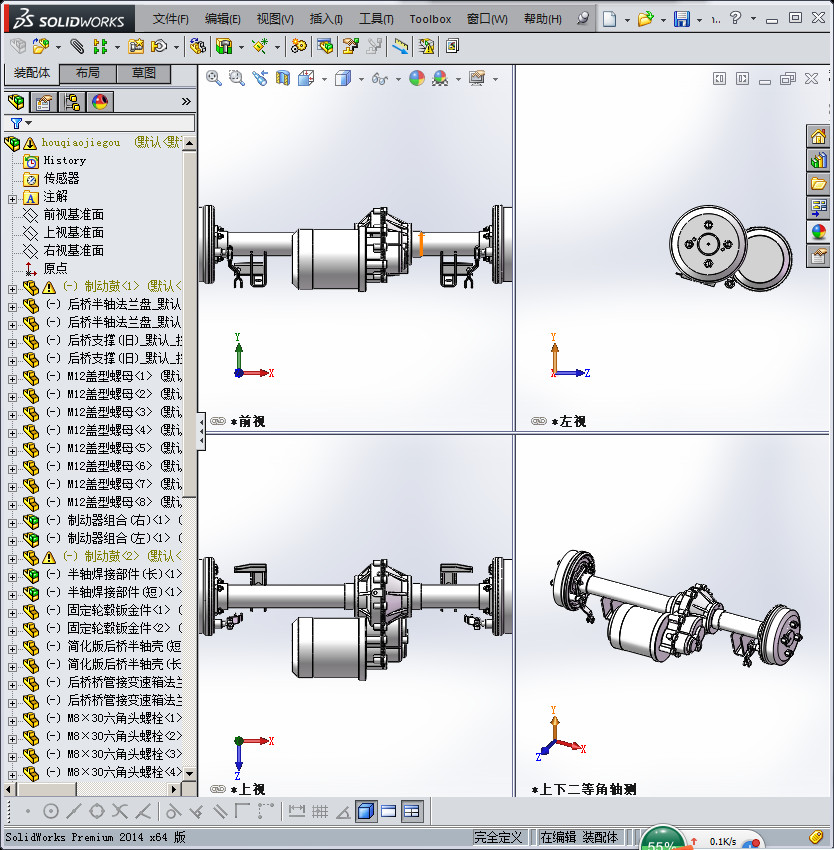
Task: Click the Zoom to Area icon
Action: [236, 79]
